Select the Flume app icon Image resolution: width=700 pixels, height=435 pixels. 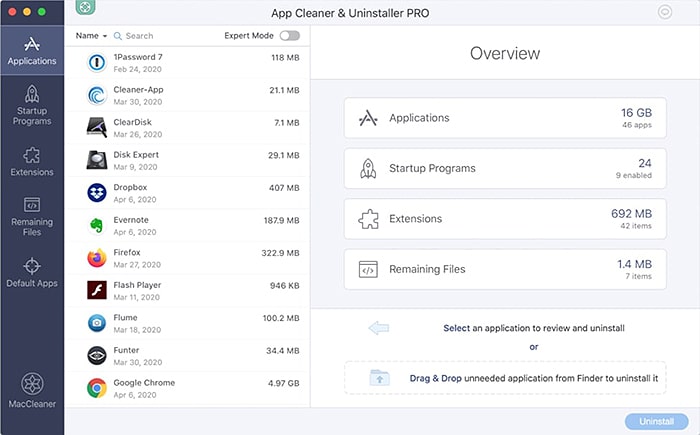tap(97, 323)
